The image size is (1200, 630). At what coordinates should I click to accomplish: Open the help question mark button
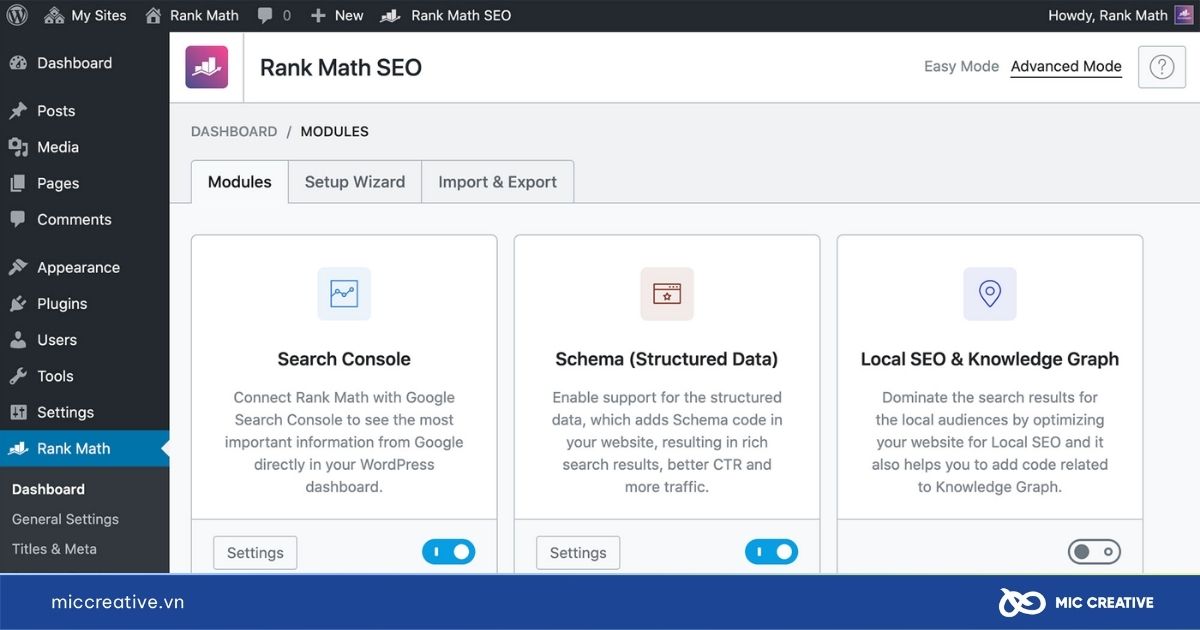click(x=1162, y=67)
